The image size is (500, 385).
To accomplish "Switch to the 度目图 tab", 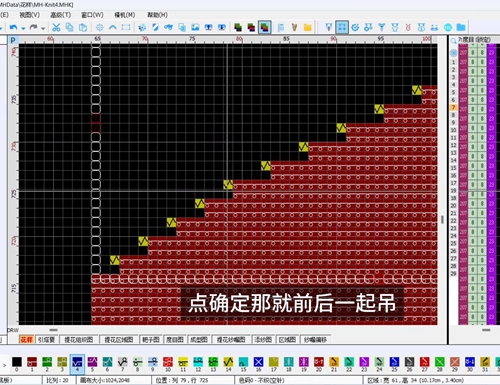I will (175, 340).
